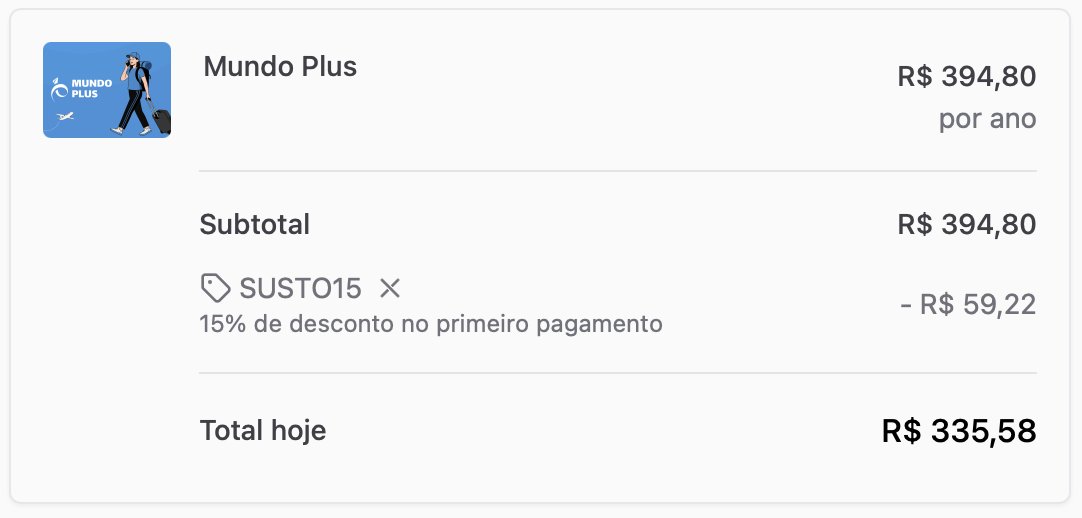The width and height of the screenshot is (1082, 518).
Task: Click the total amount R$ 335,58
Action: tap(959, 431)
